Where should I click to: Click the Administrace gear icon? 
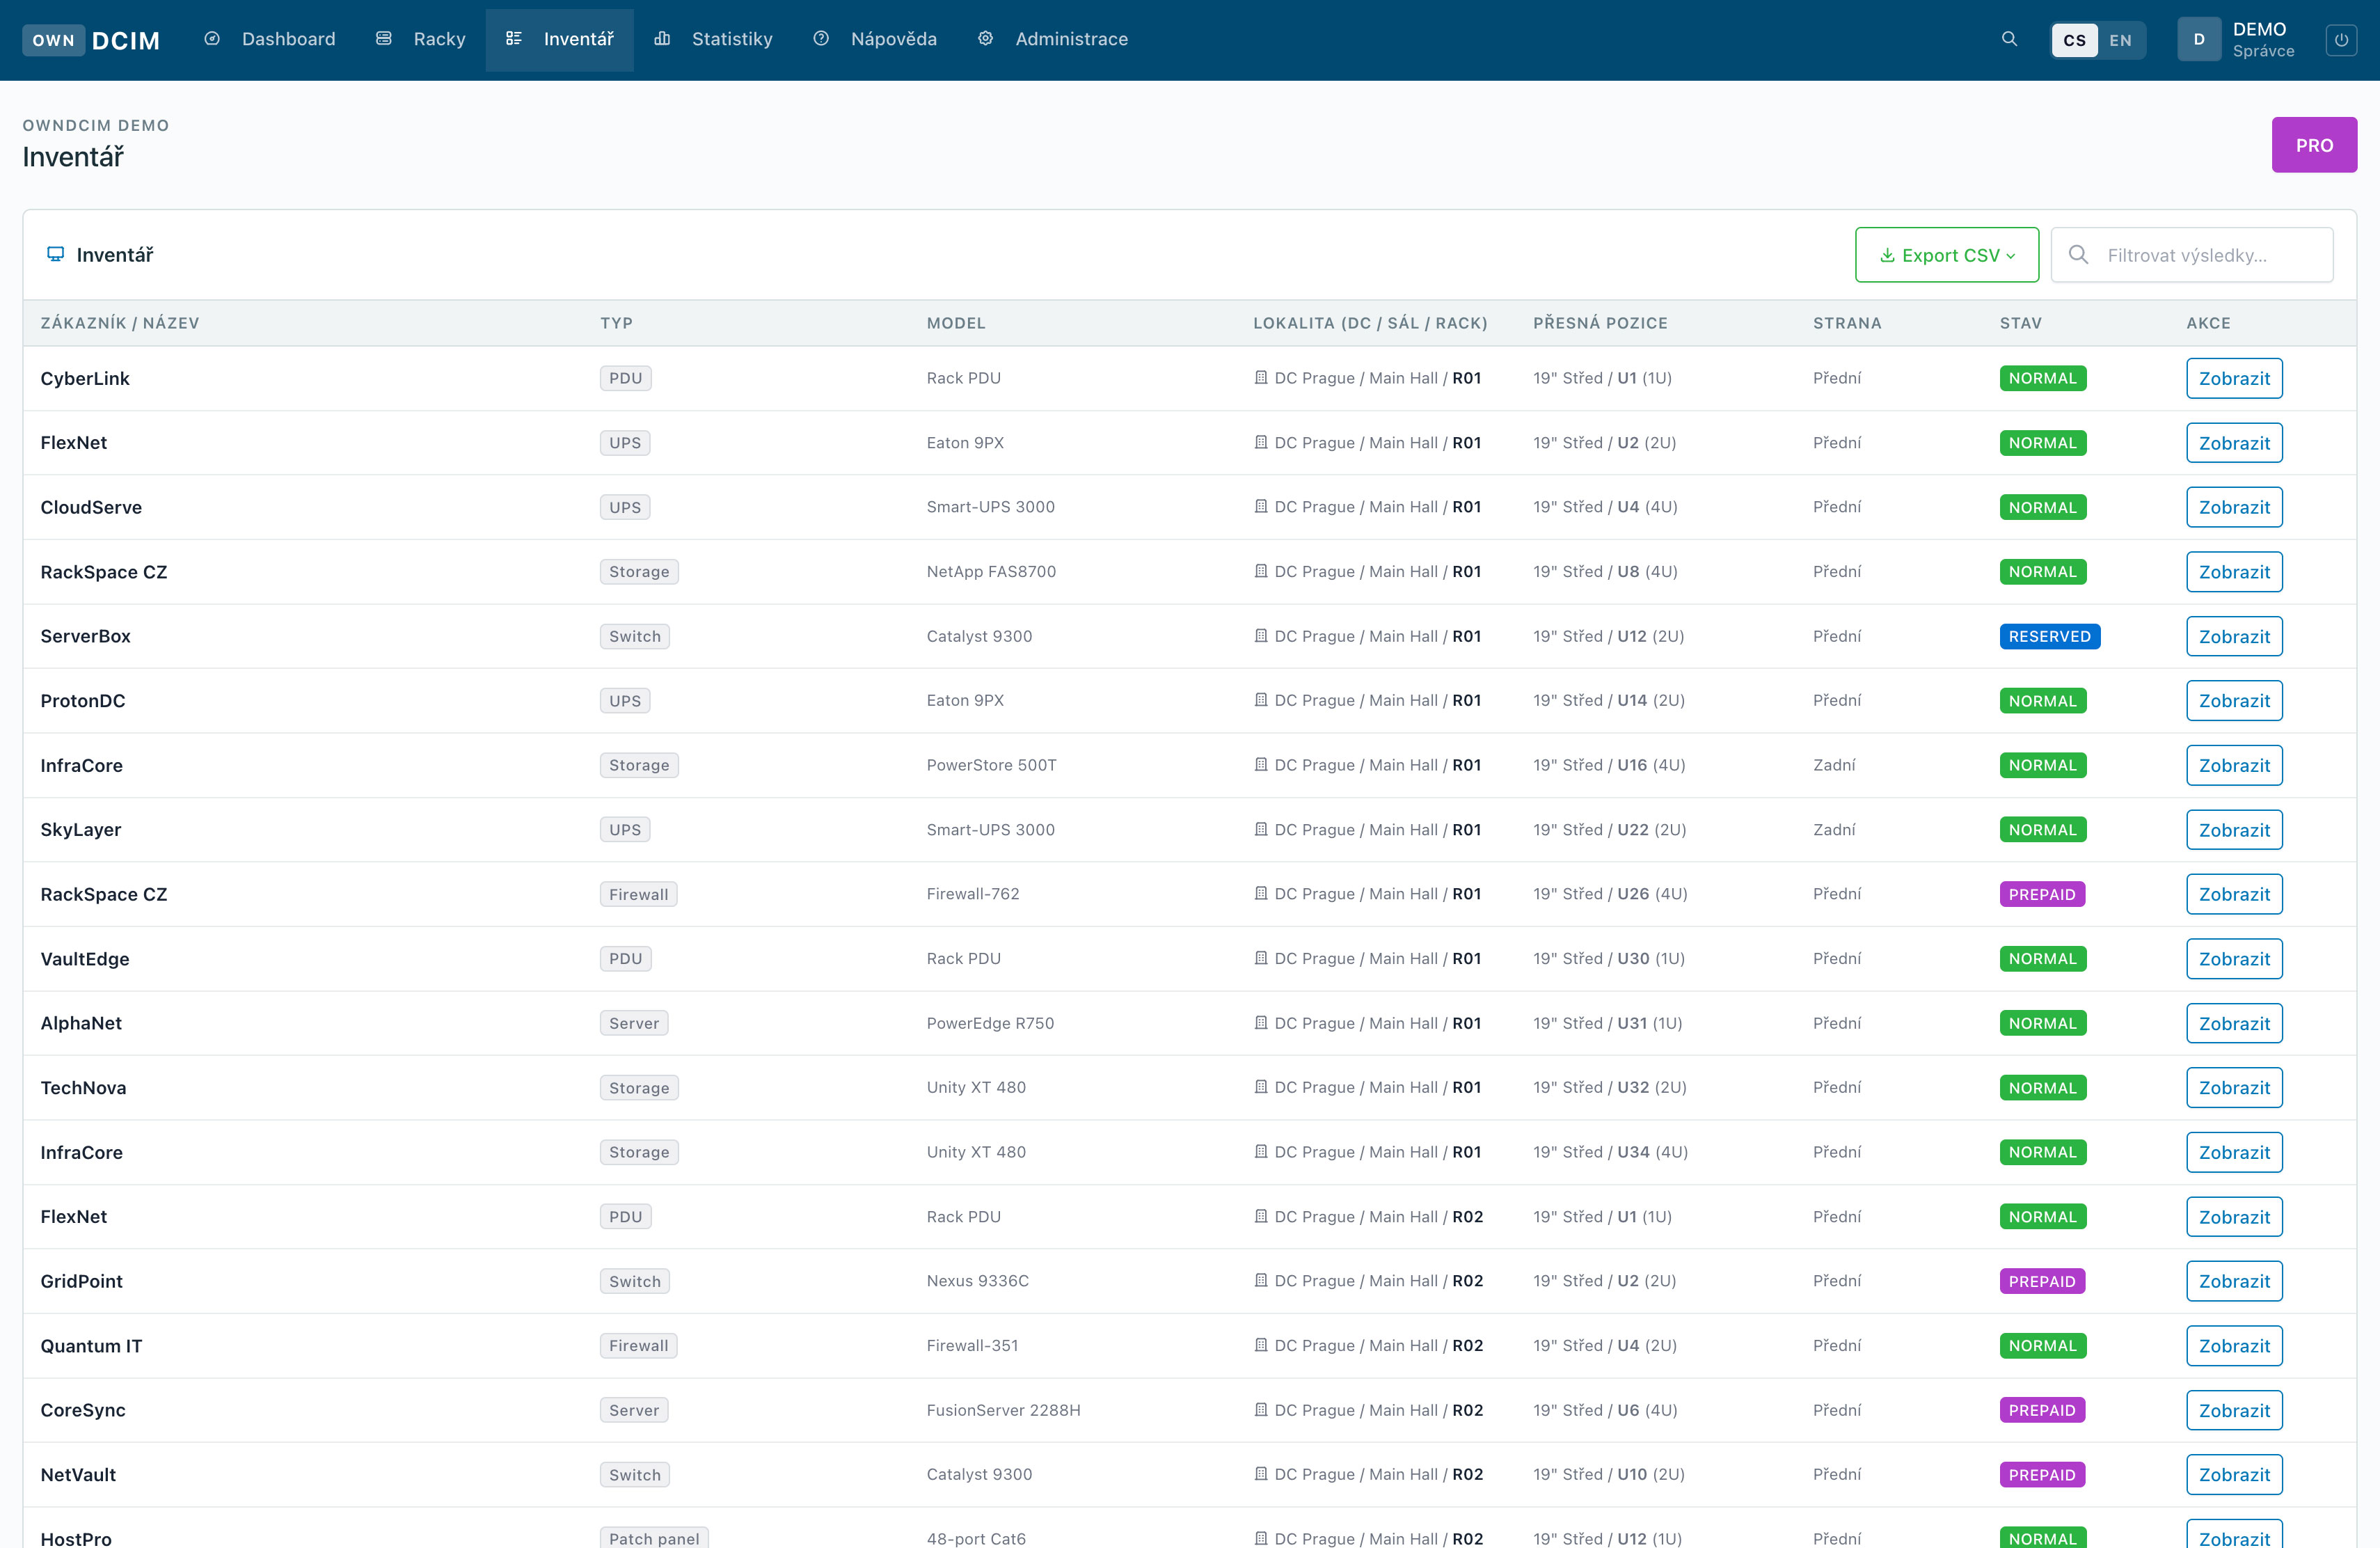[985, 39]
